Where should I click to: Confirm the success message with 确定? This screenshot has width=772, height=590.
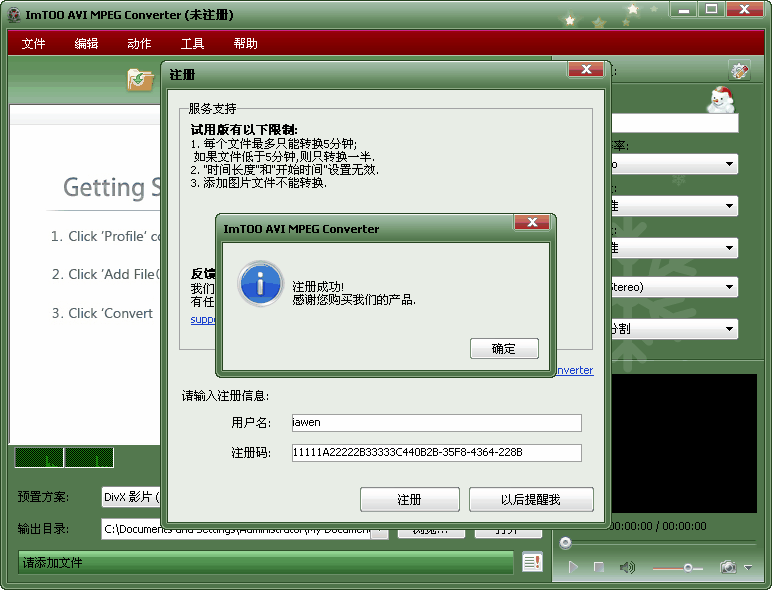504,349
